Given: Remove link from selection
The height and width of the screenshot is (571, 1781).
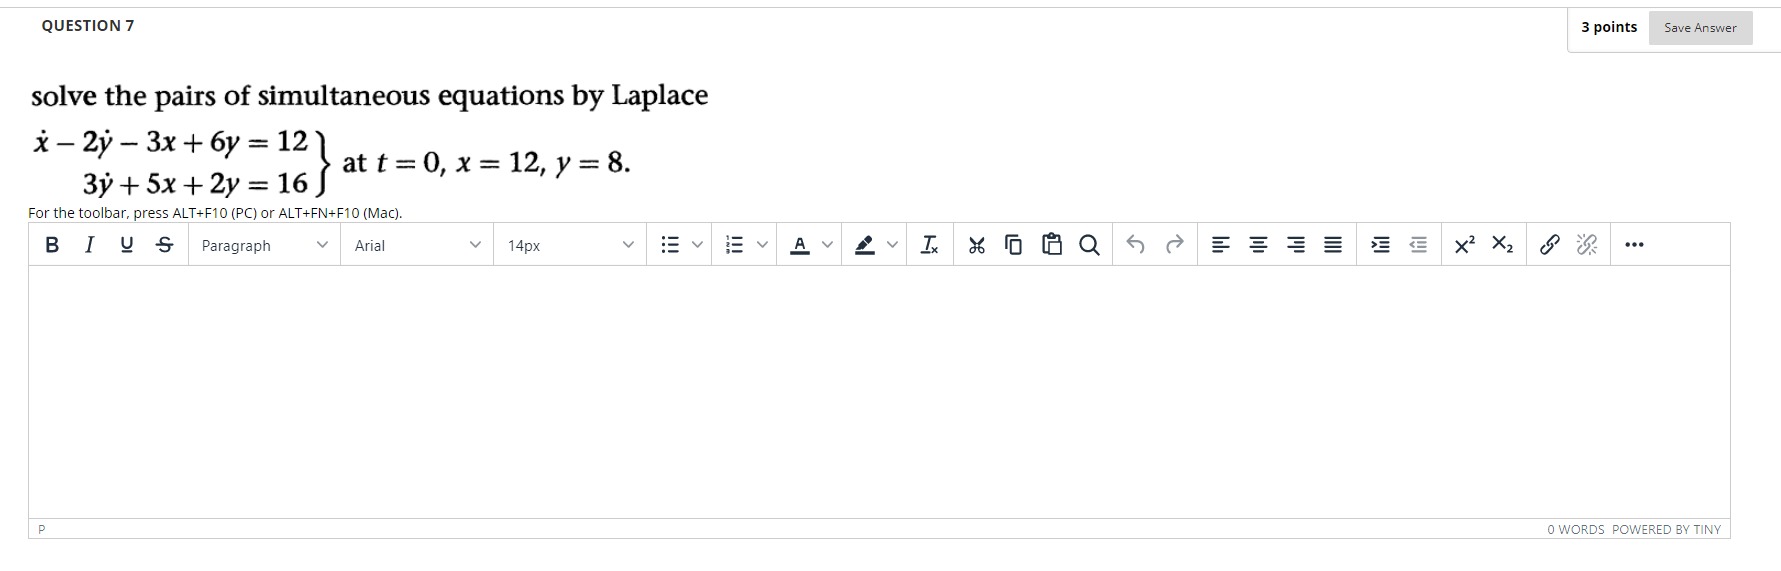Looking at the screenshot, I should [1587, 245].
